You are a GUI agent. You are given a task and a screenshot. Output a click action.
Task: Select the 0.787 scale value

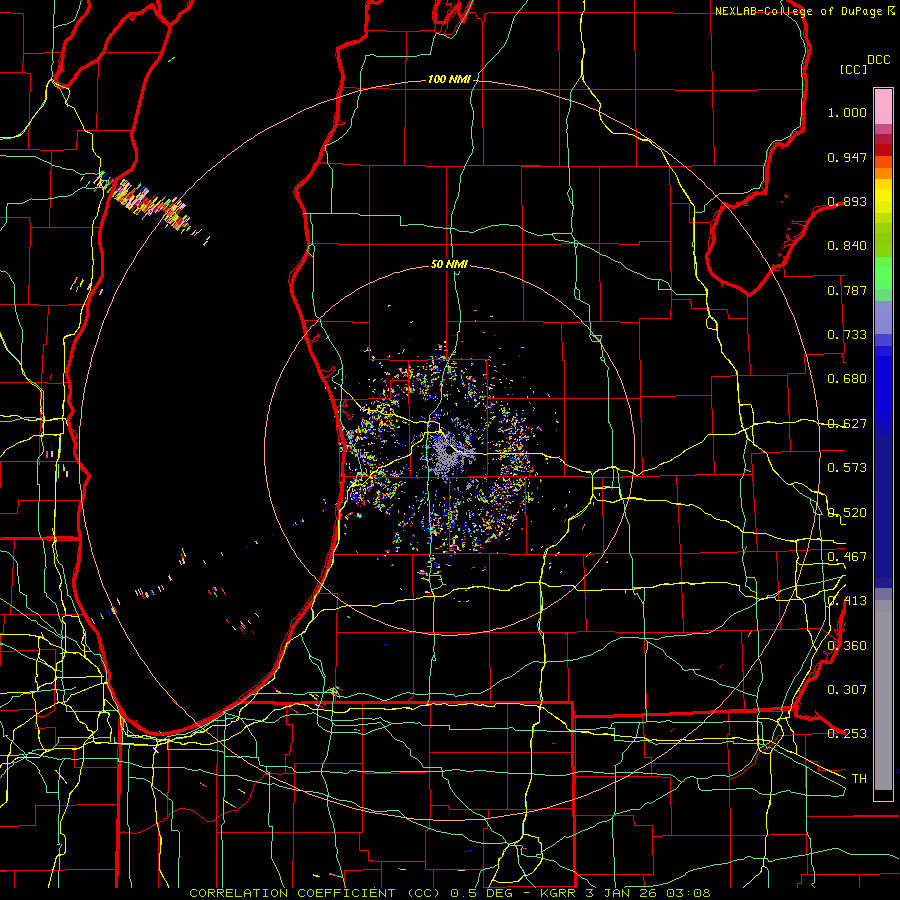pos(847,290)
